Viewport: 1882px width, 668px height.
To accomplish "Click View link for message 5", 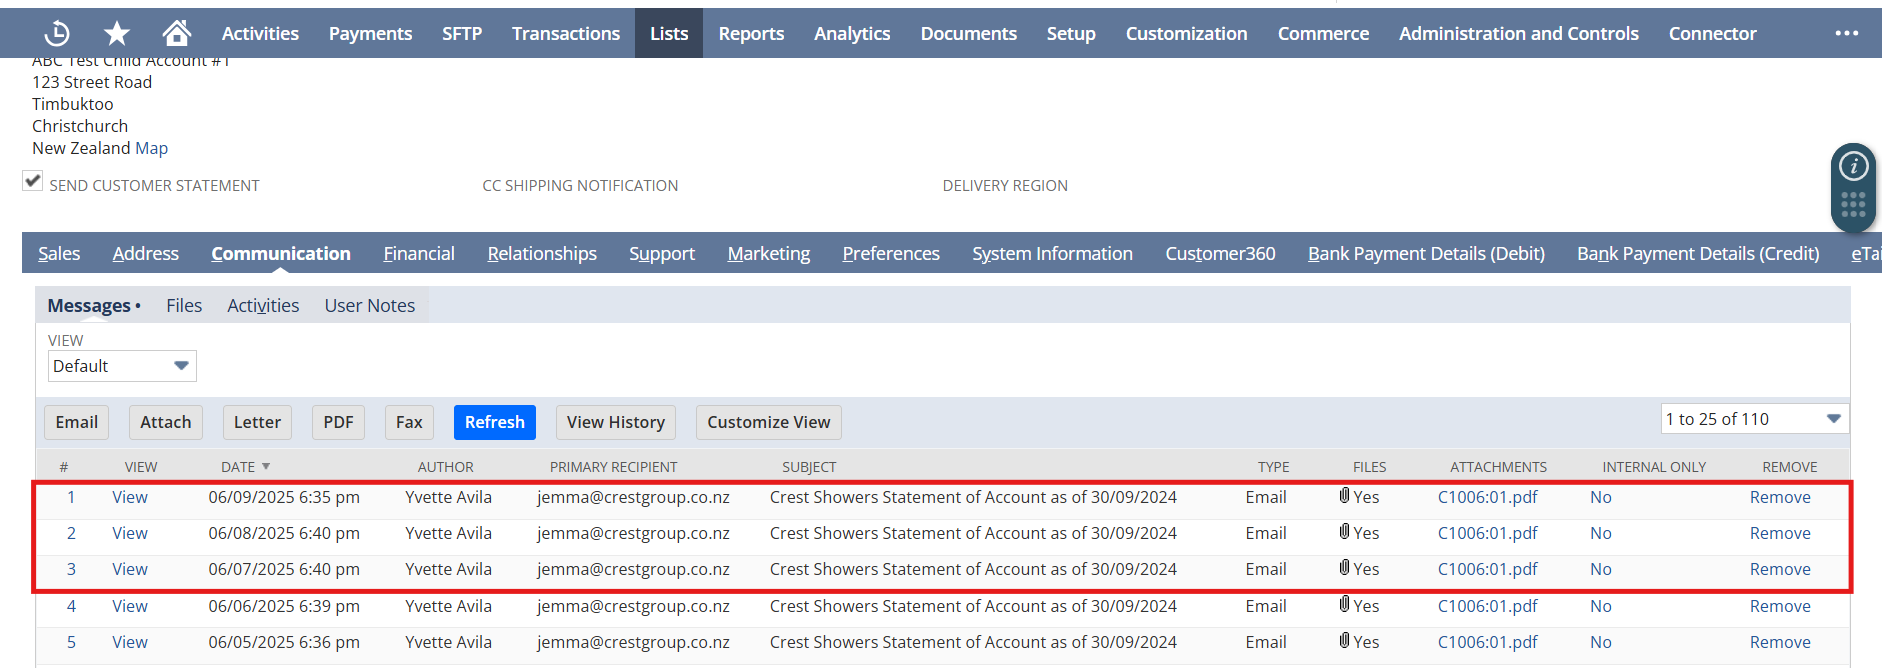I will [x=129, y=642].
